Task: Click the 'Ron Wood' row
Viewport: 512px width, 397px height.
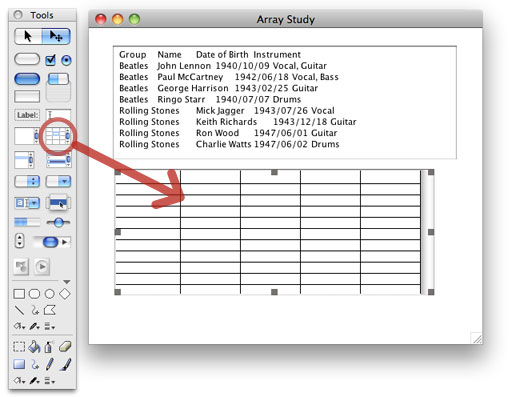Action: 228,133
